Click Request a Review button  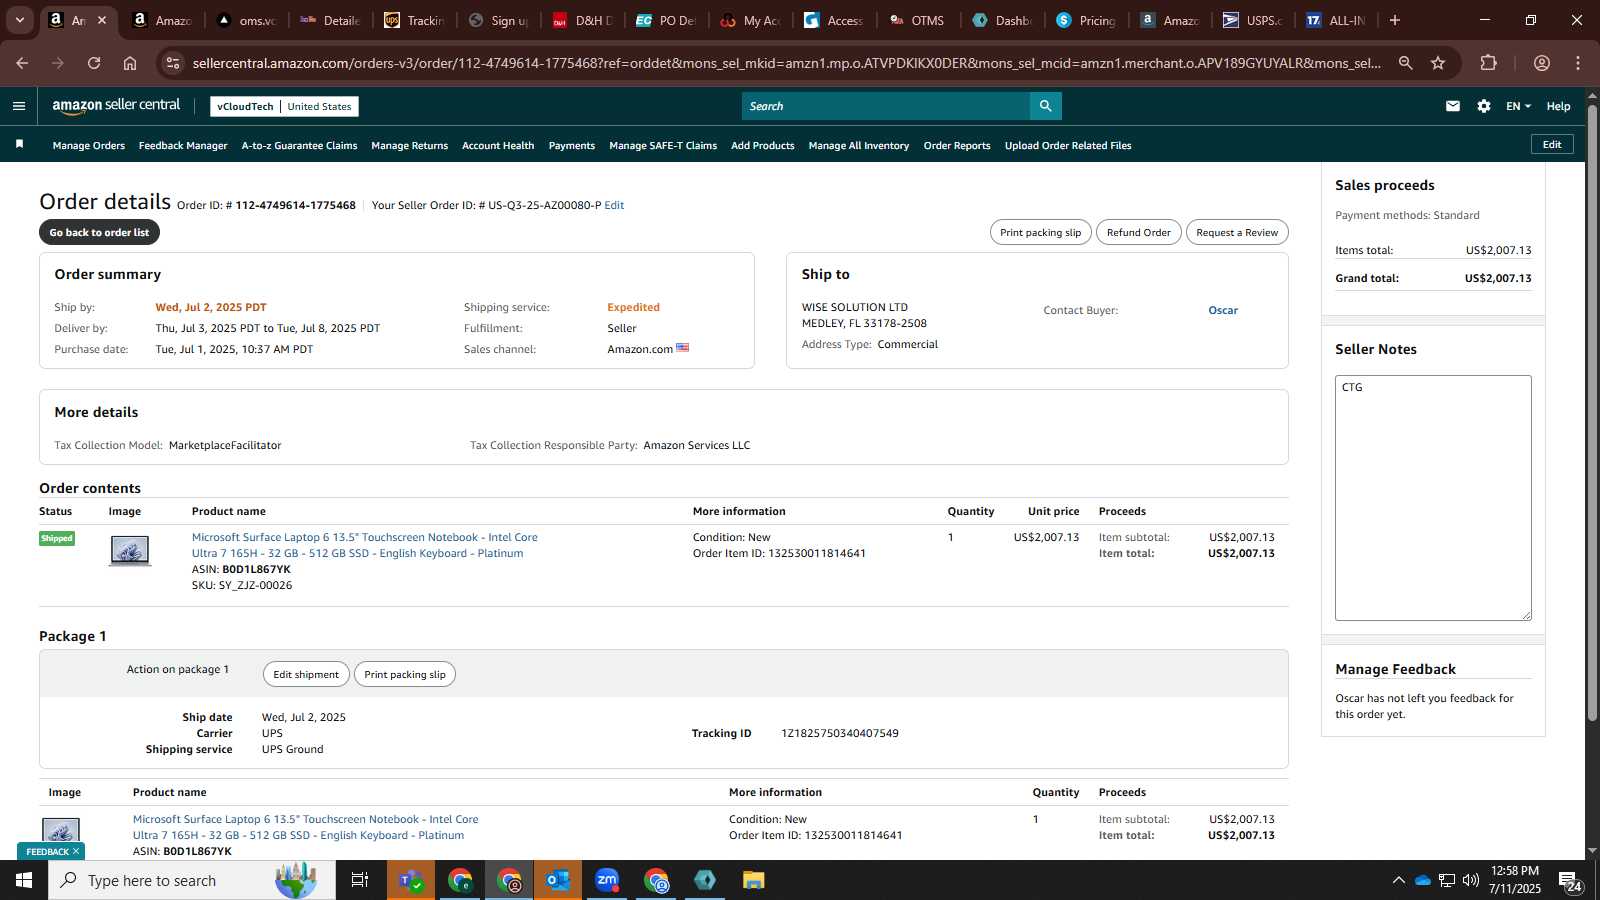1237,232
